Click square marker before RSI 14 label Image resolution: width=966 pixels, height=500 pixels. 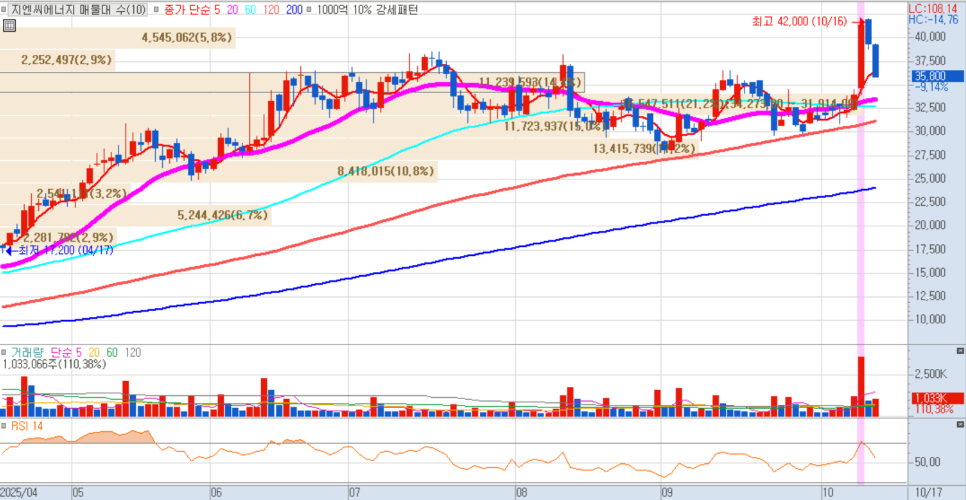pos(4,425)
